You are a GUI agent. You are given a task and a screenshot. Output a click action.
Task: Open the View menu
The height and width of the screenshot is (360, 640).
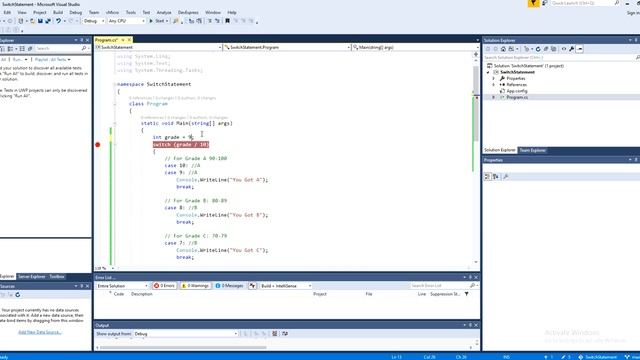pyautogui.click(x=22, y=13)
